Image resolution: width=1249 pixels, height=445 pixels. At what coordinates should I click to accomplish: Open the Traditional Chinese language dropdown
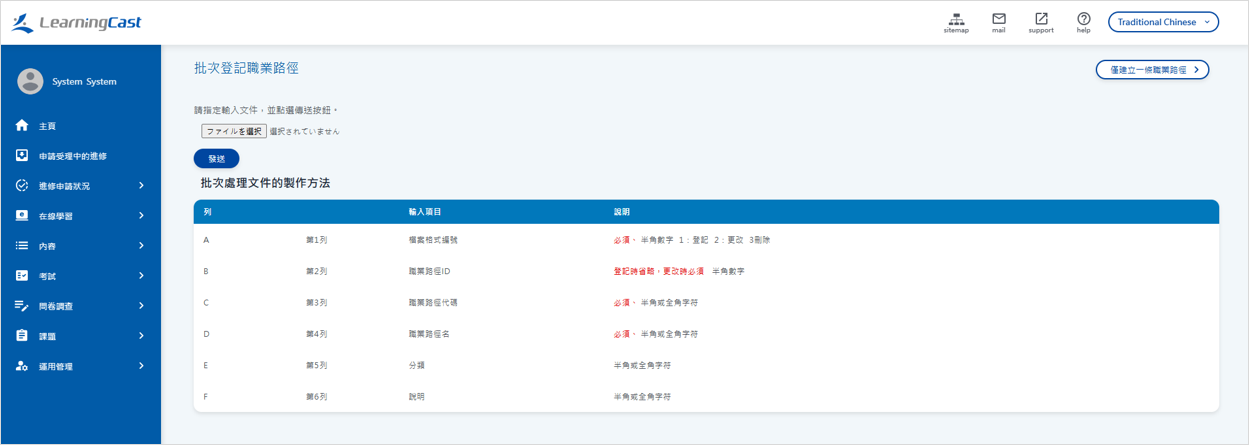click(x=1163, y=22)
